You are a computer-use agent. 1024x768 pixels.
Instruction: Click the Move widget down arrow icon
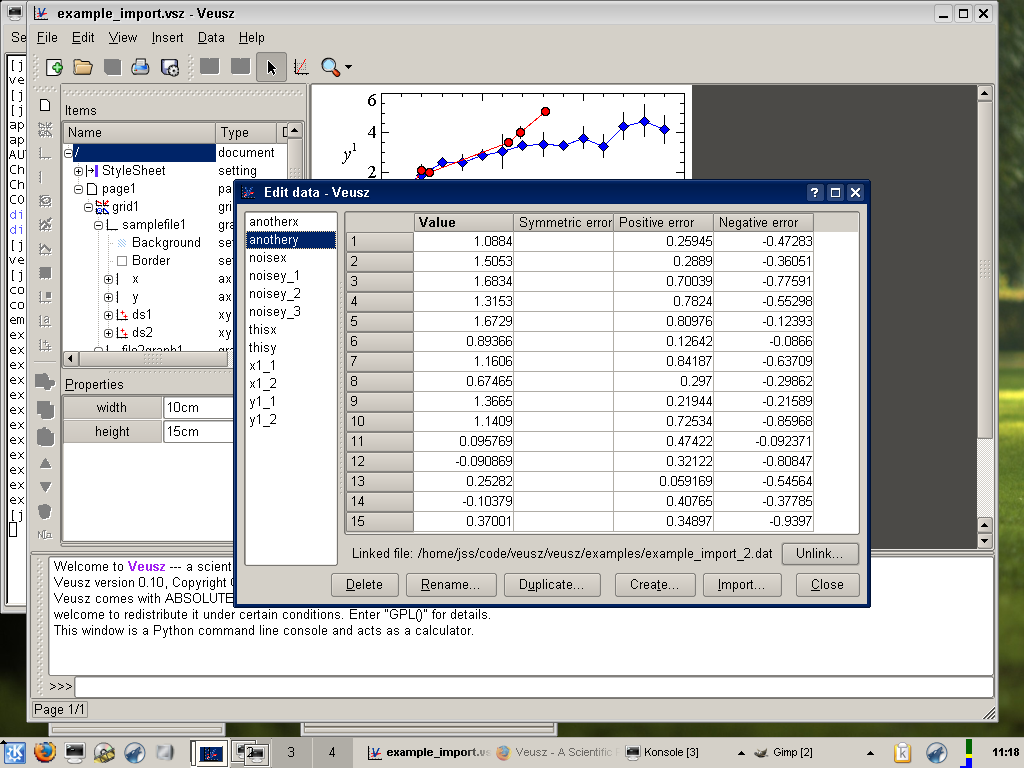click(x=45, y=487)
